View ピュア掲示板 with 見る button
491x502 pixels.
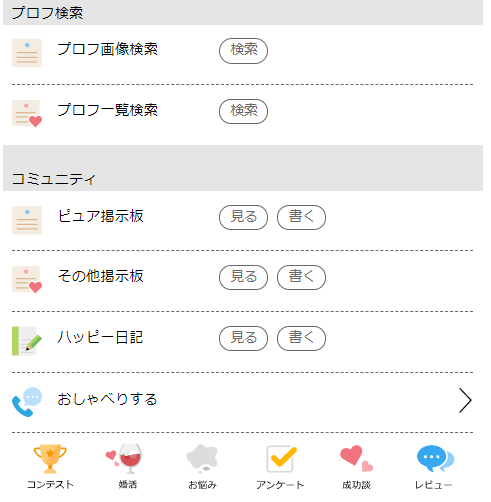pyautogui.click(x=243, y=217)
